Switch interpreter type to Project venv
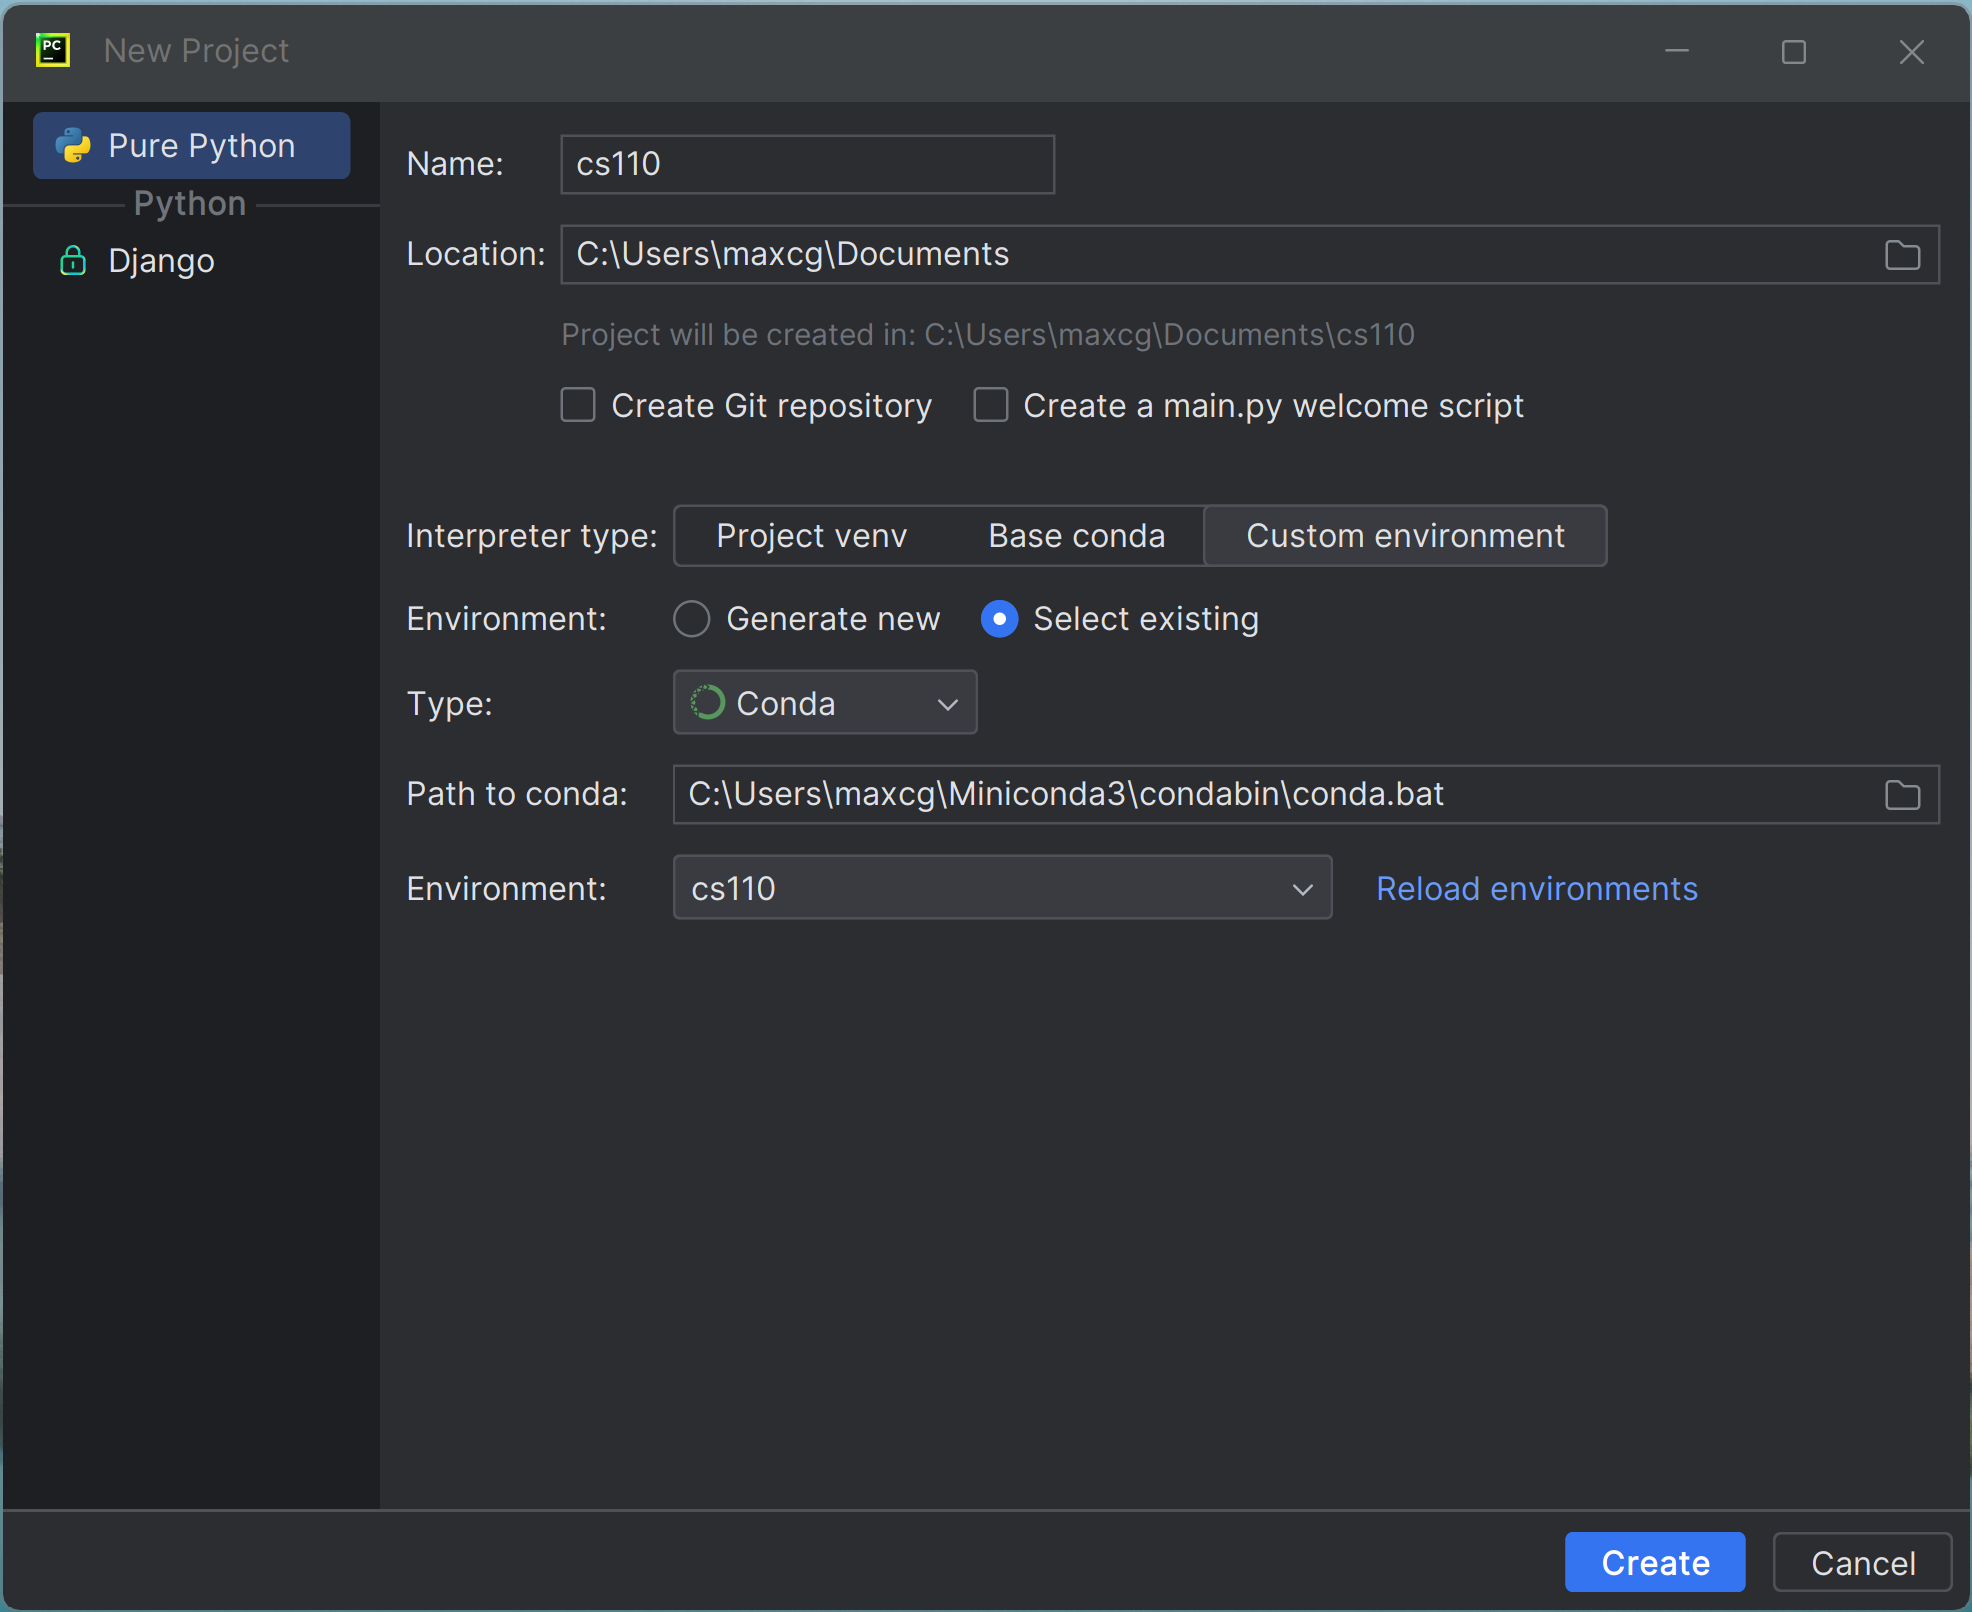Viewport: 1972px width, 1612px height. 812,535
